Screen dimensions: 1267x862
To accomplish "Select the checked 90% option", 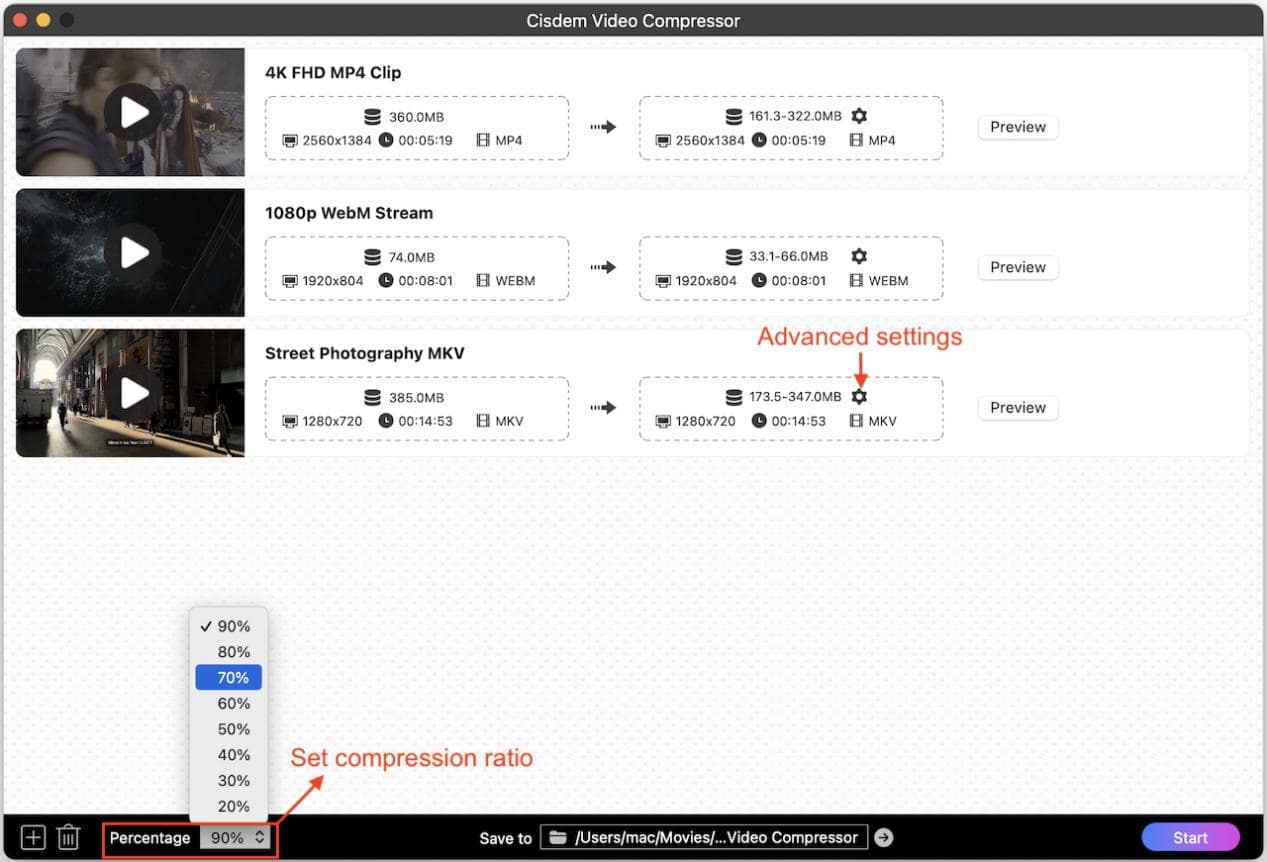I will point(229,626).
